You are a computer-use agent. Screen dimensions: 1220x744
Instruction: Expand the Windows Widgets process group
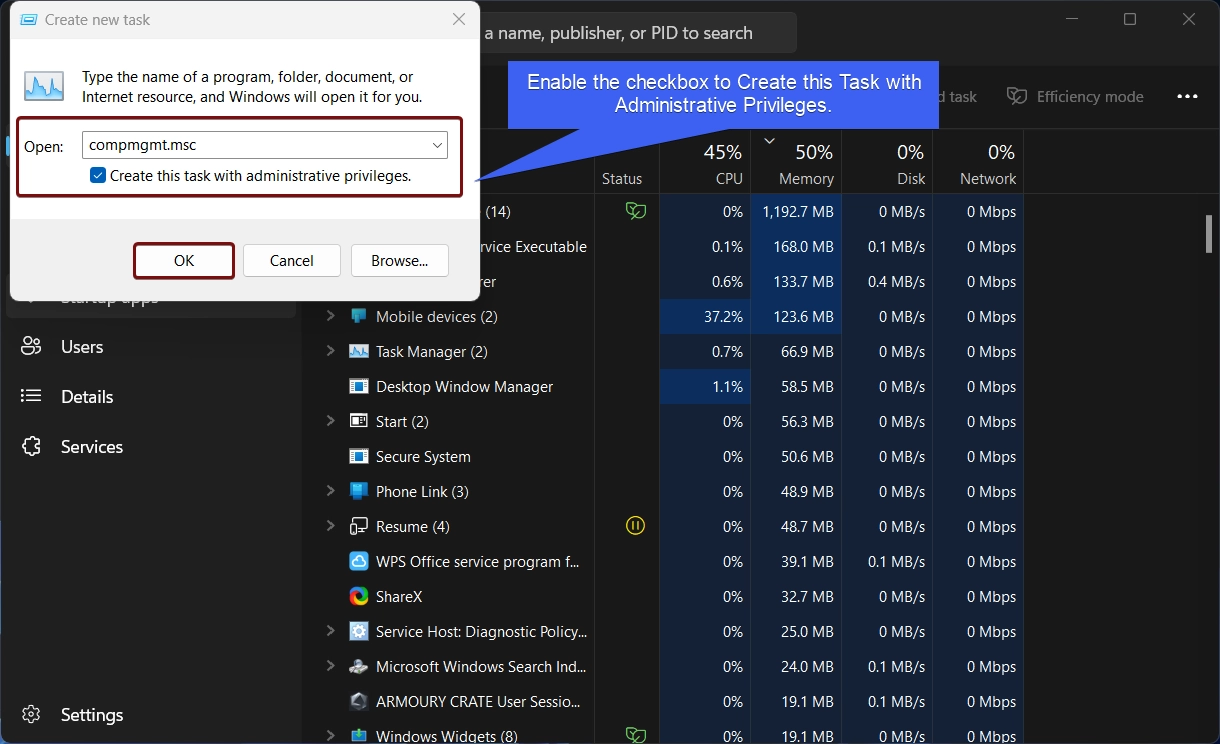(x=331, y=736)
